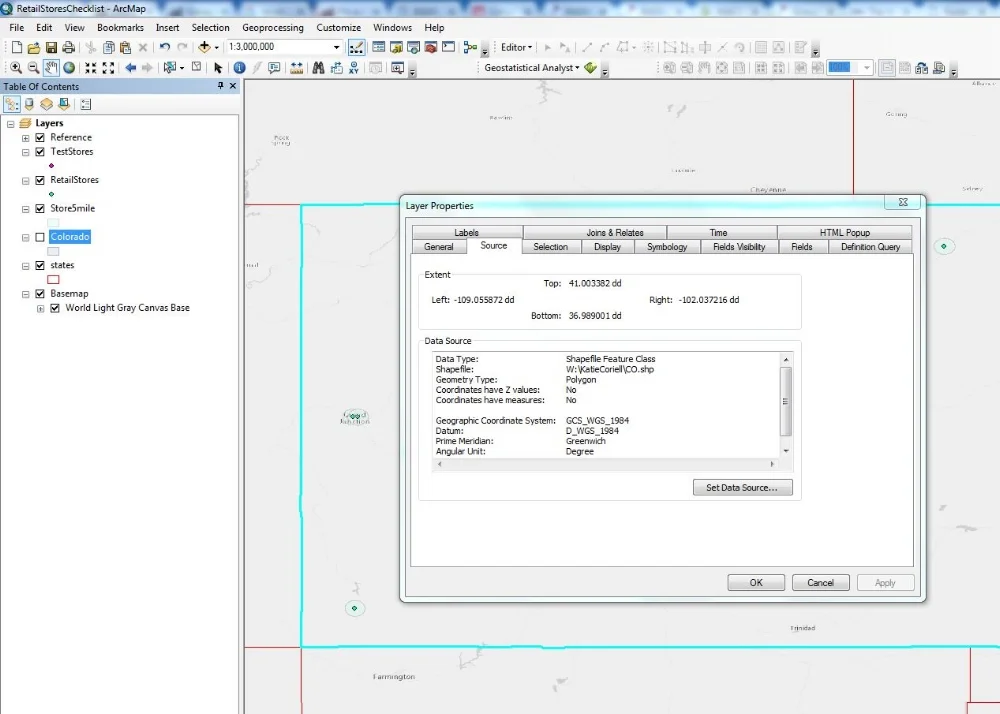1000x714 pixels.
Task: Switch to List By Source view
Action: click(x=29, y=104)
